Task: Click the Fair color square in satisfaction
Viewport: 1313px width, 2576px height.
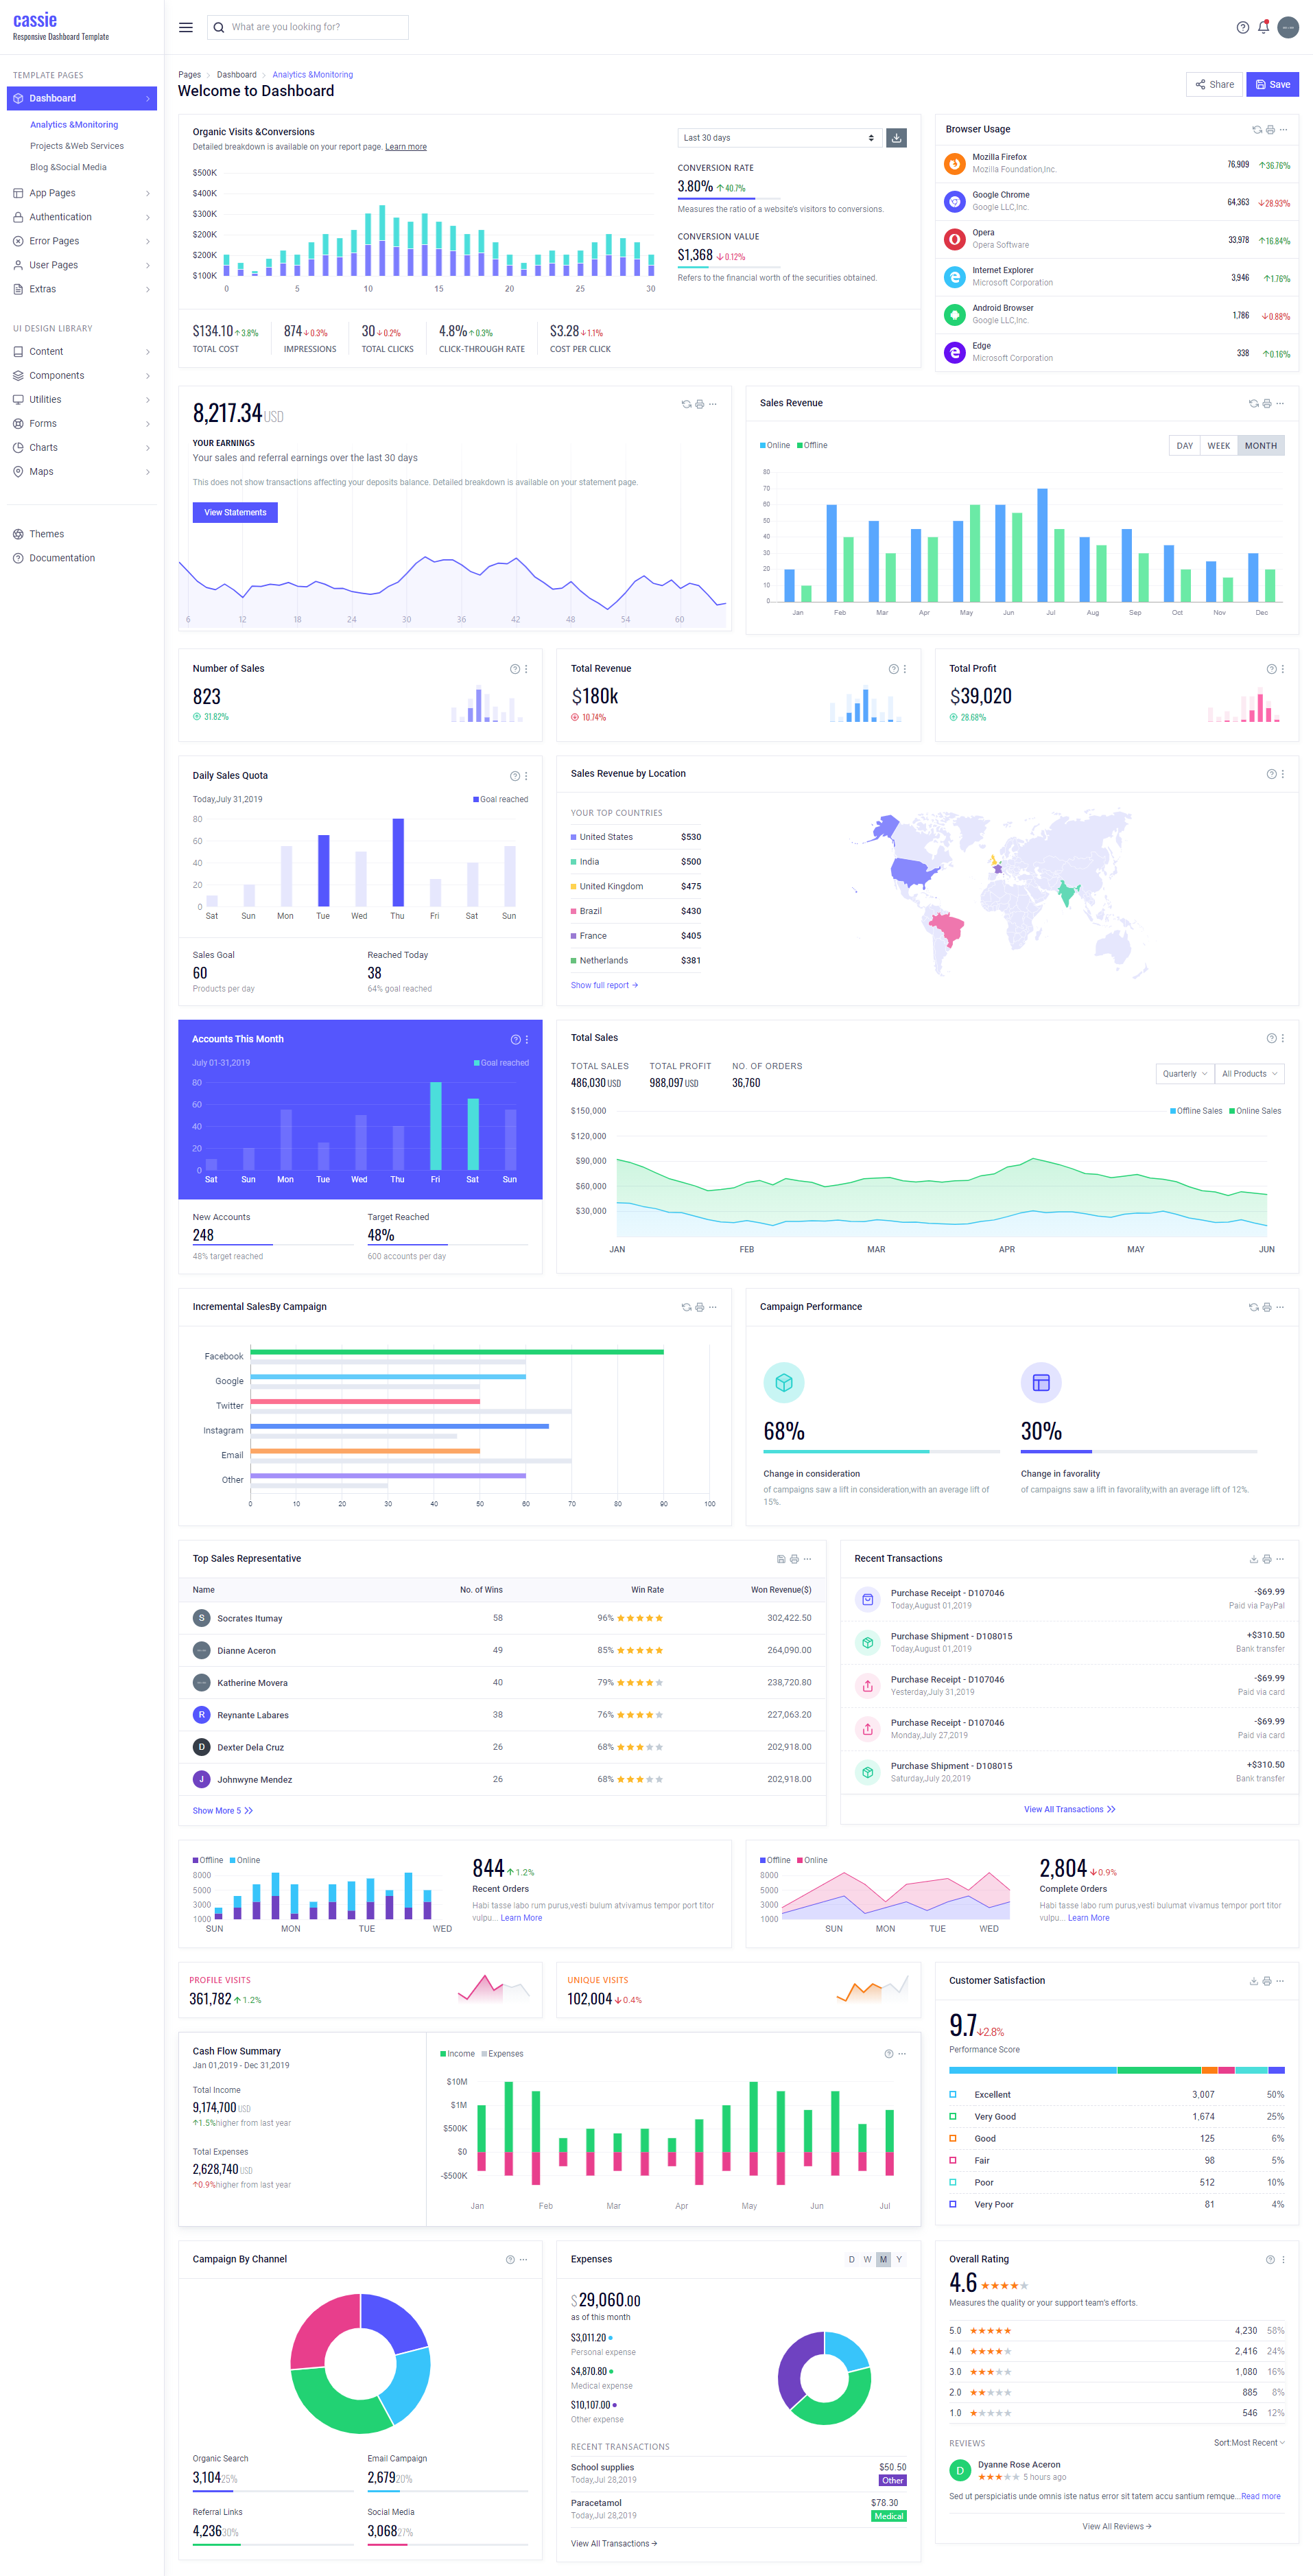Action: coord(953,2161)
